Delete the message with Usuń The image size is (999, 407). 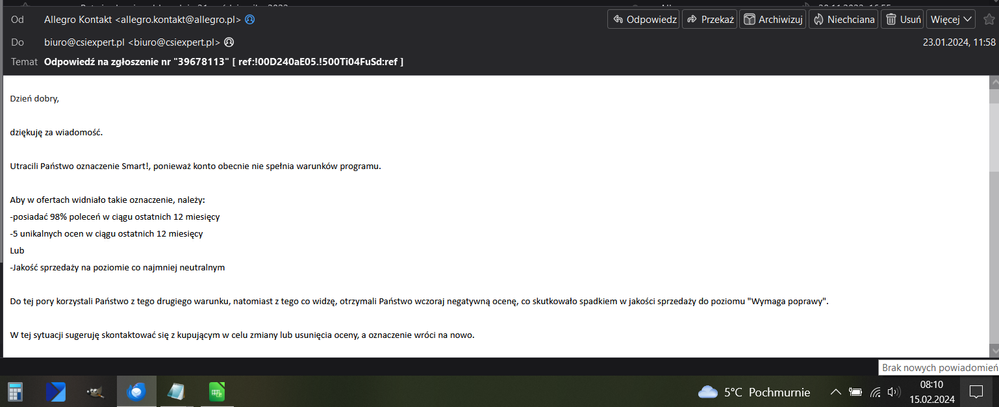902,19
